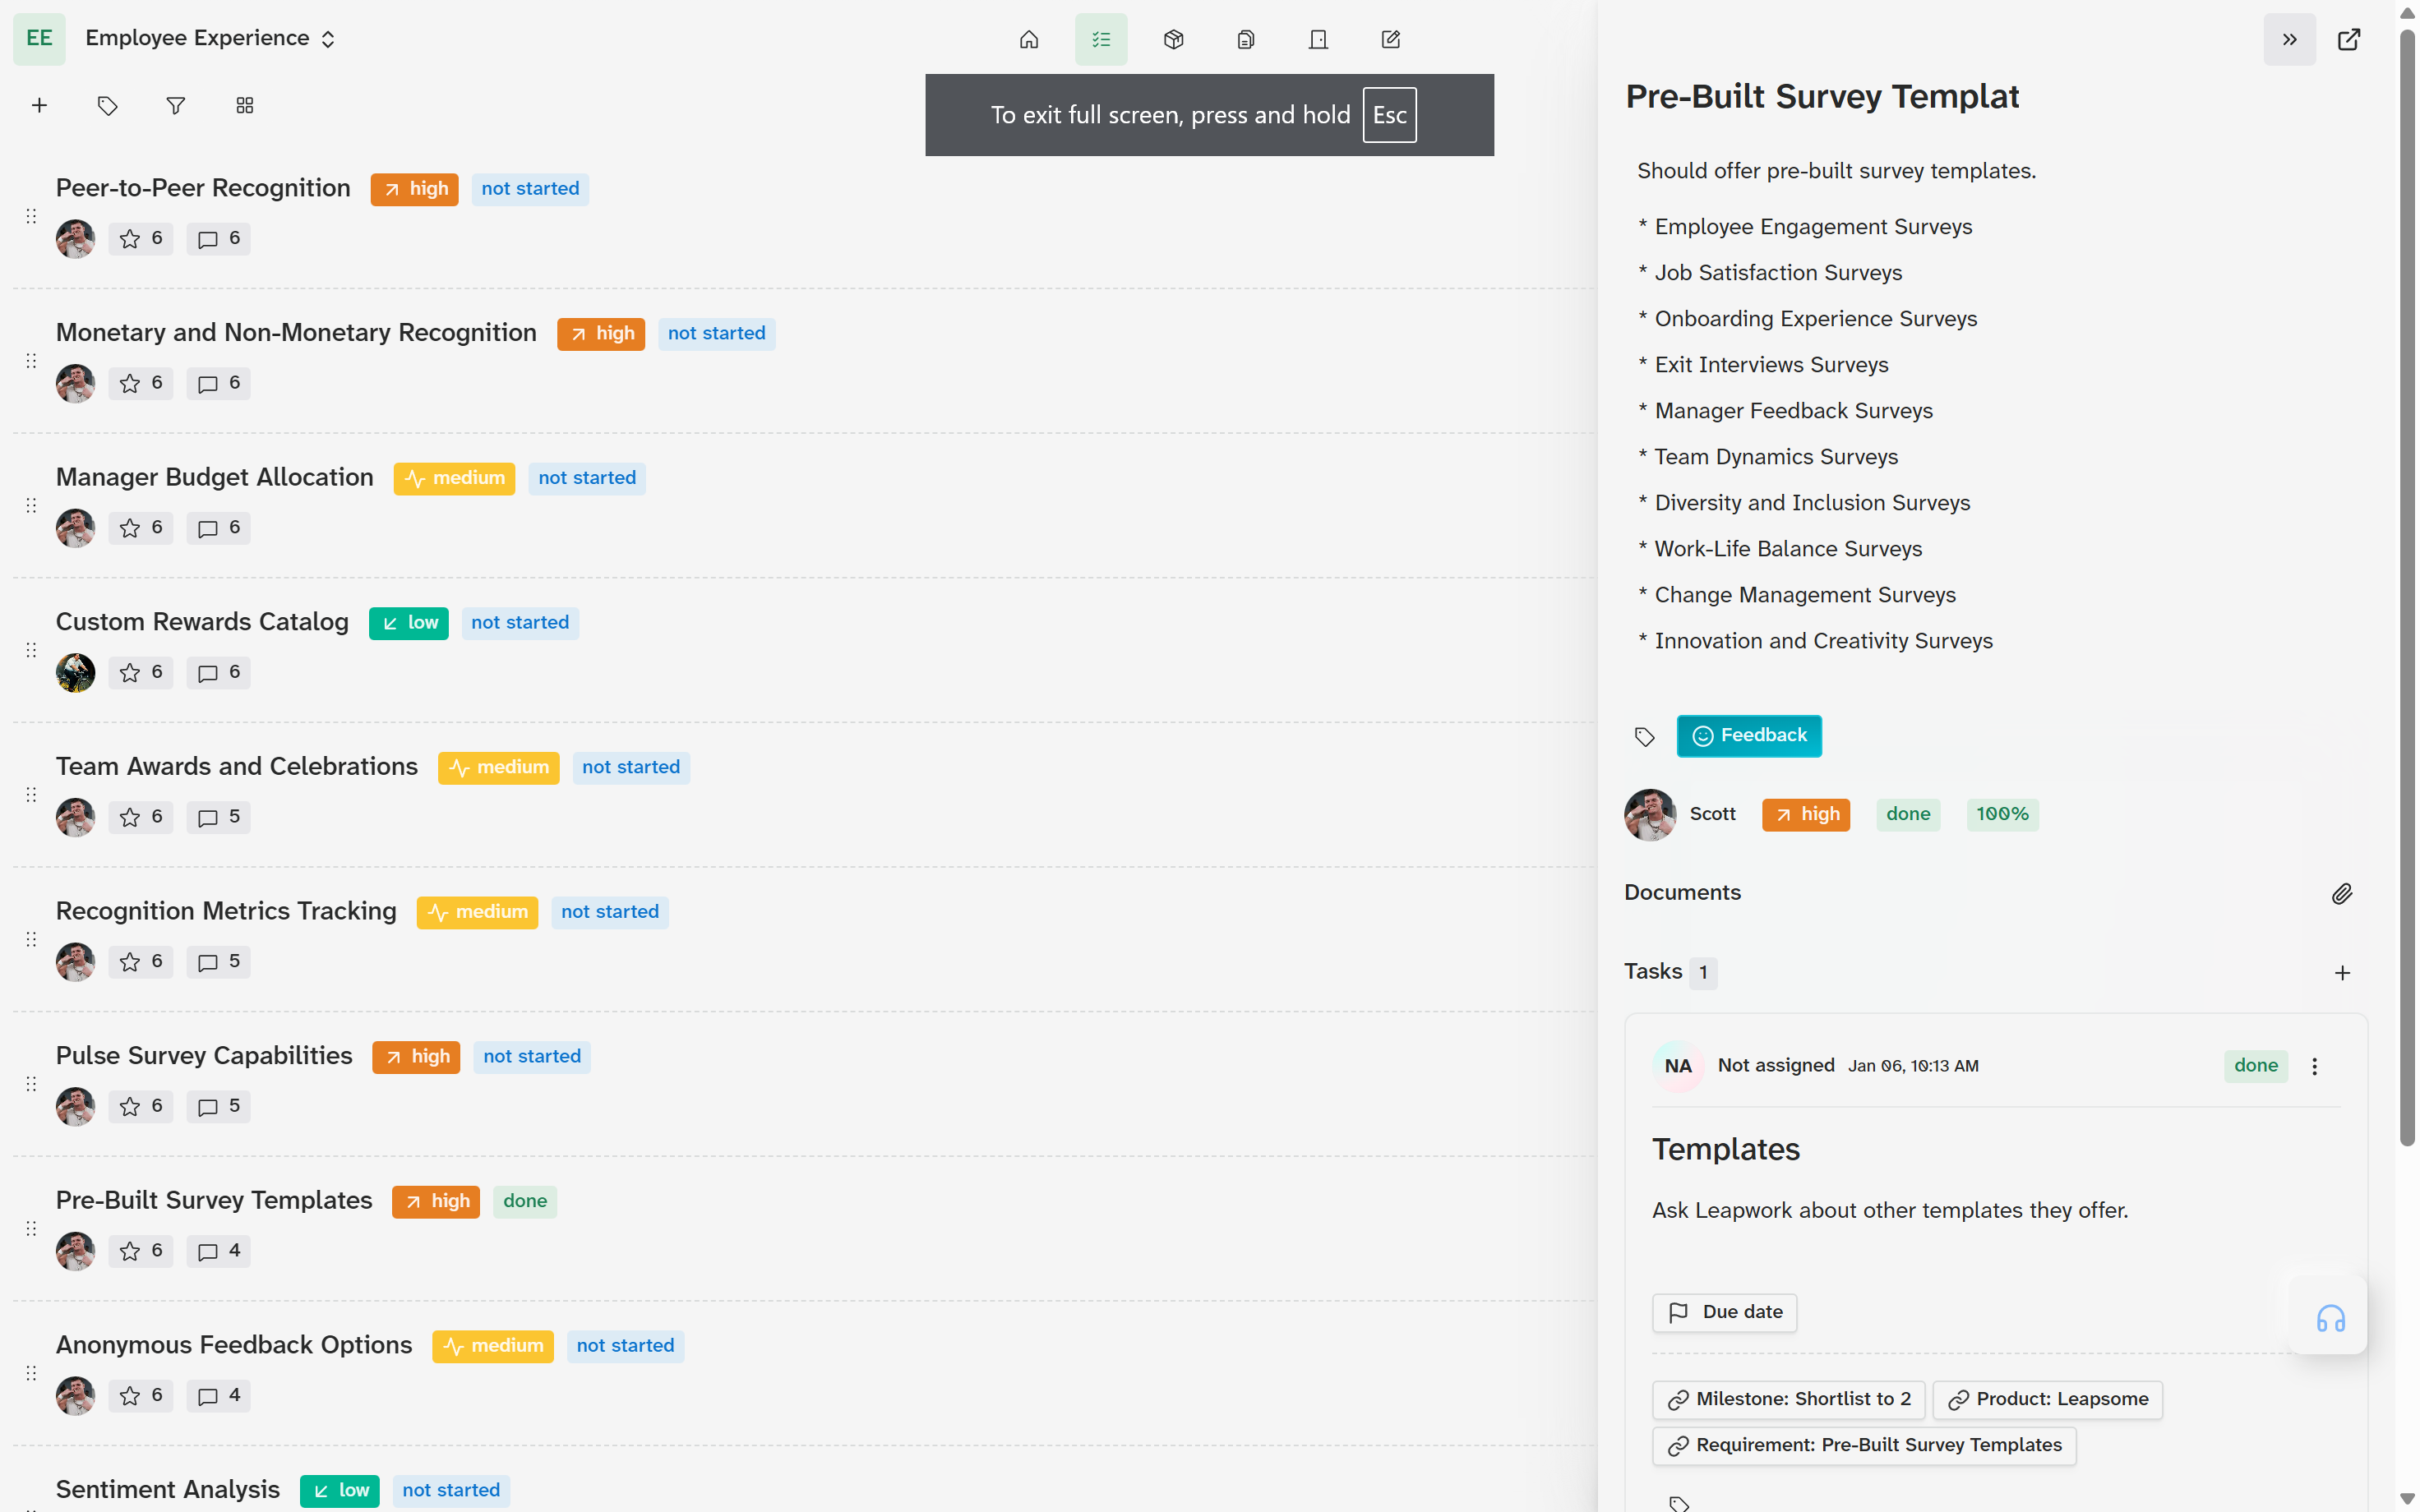Set the task Due date

pyautogui.click(x=1724, y=1312)
